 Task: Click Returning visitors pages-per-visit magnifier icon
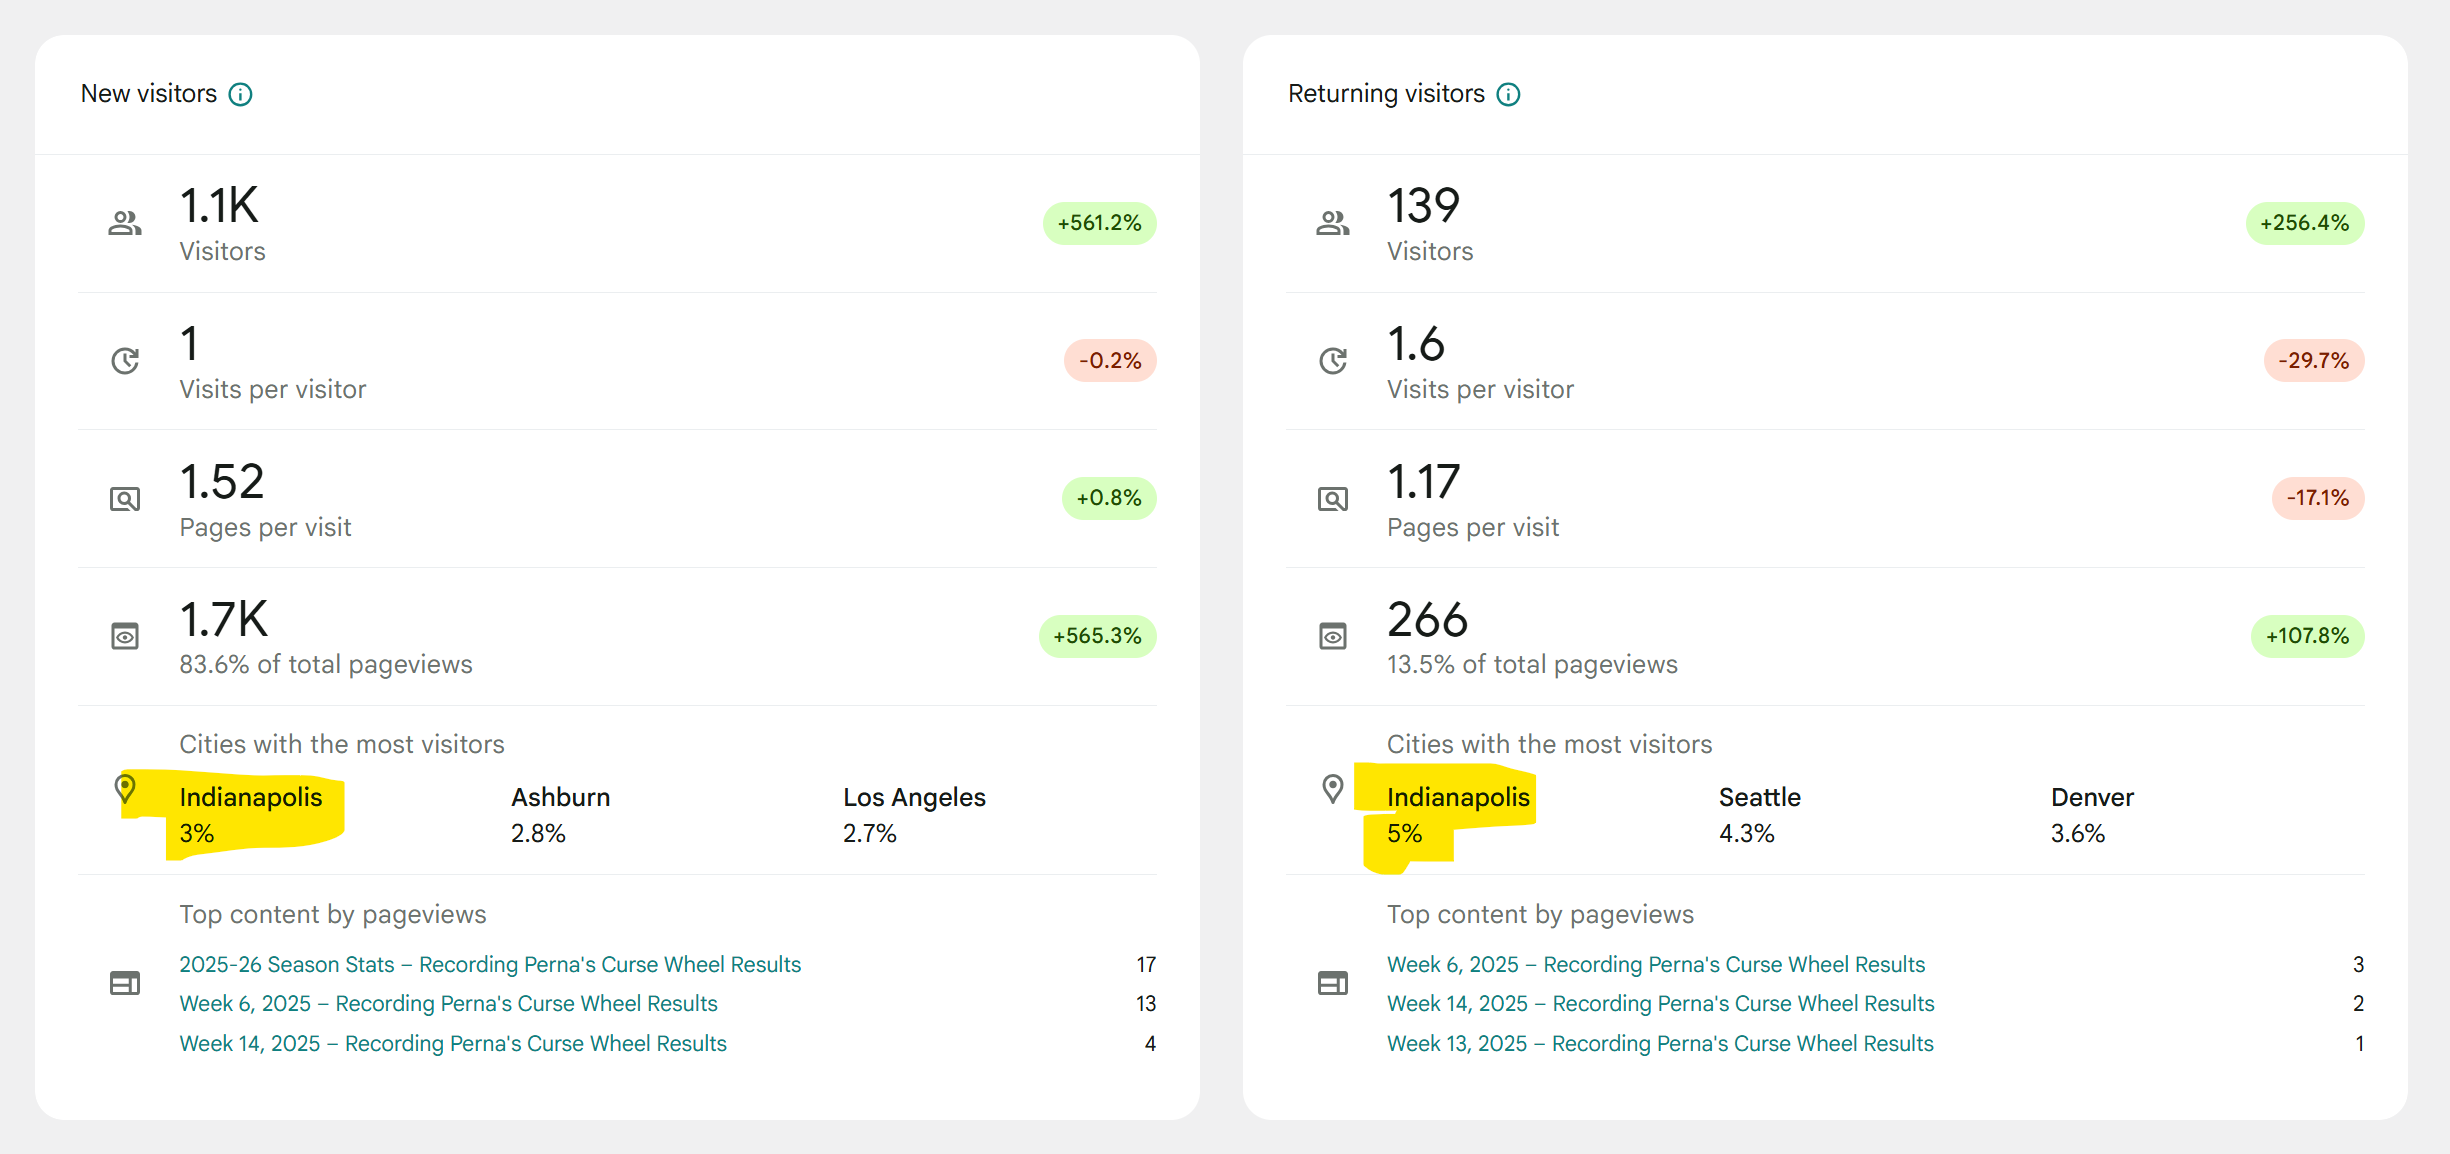[x=1333, y=498]
